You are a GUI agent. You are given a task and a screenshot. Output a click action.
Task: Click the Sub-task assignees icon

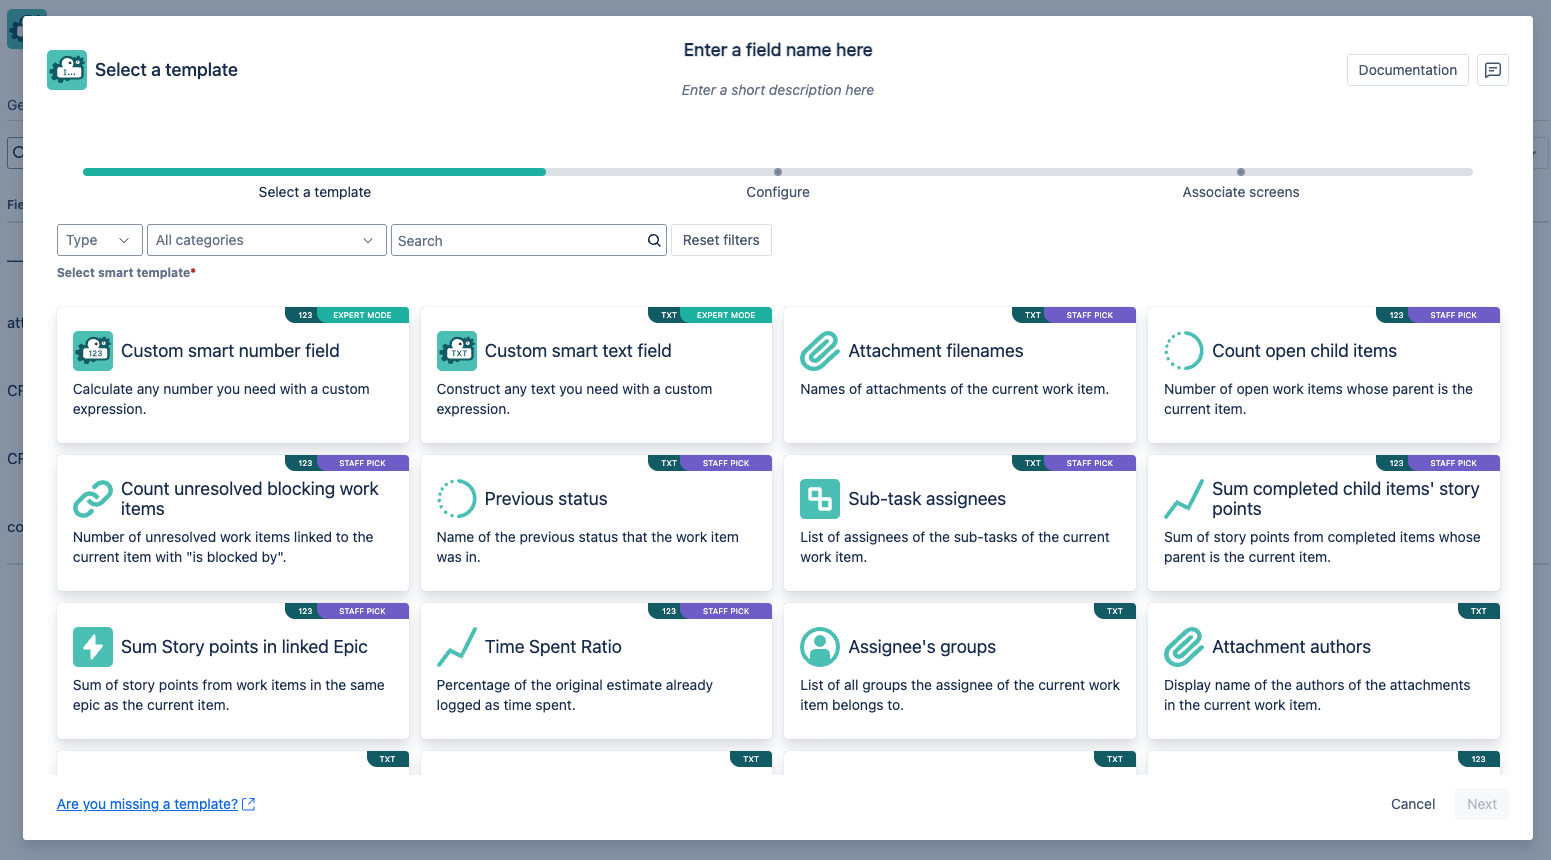(x=820, y=499)
